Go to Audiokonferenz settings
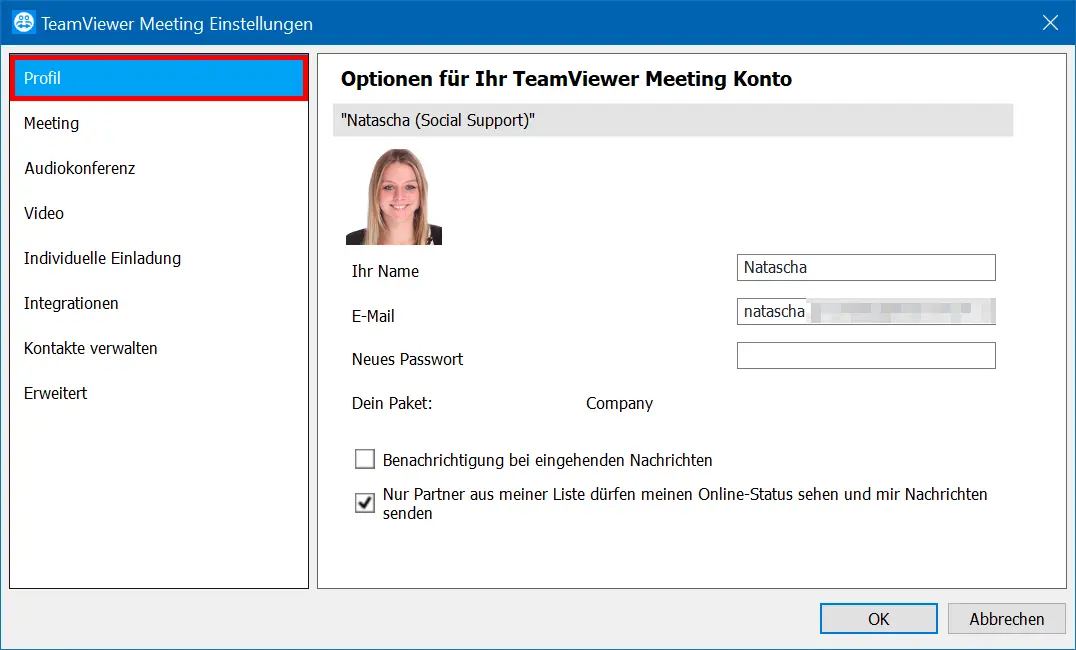 point(159,168)
